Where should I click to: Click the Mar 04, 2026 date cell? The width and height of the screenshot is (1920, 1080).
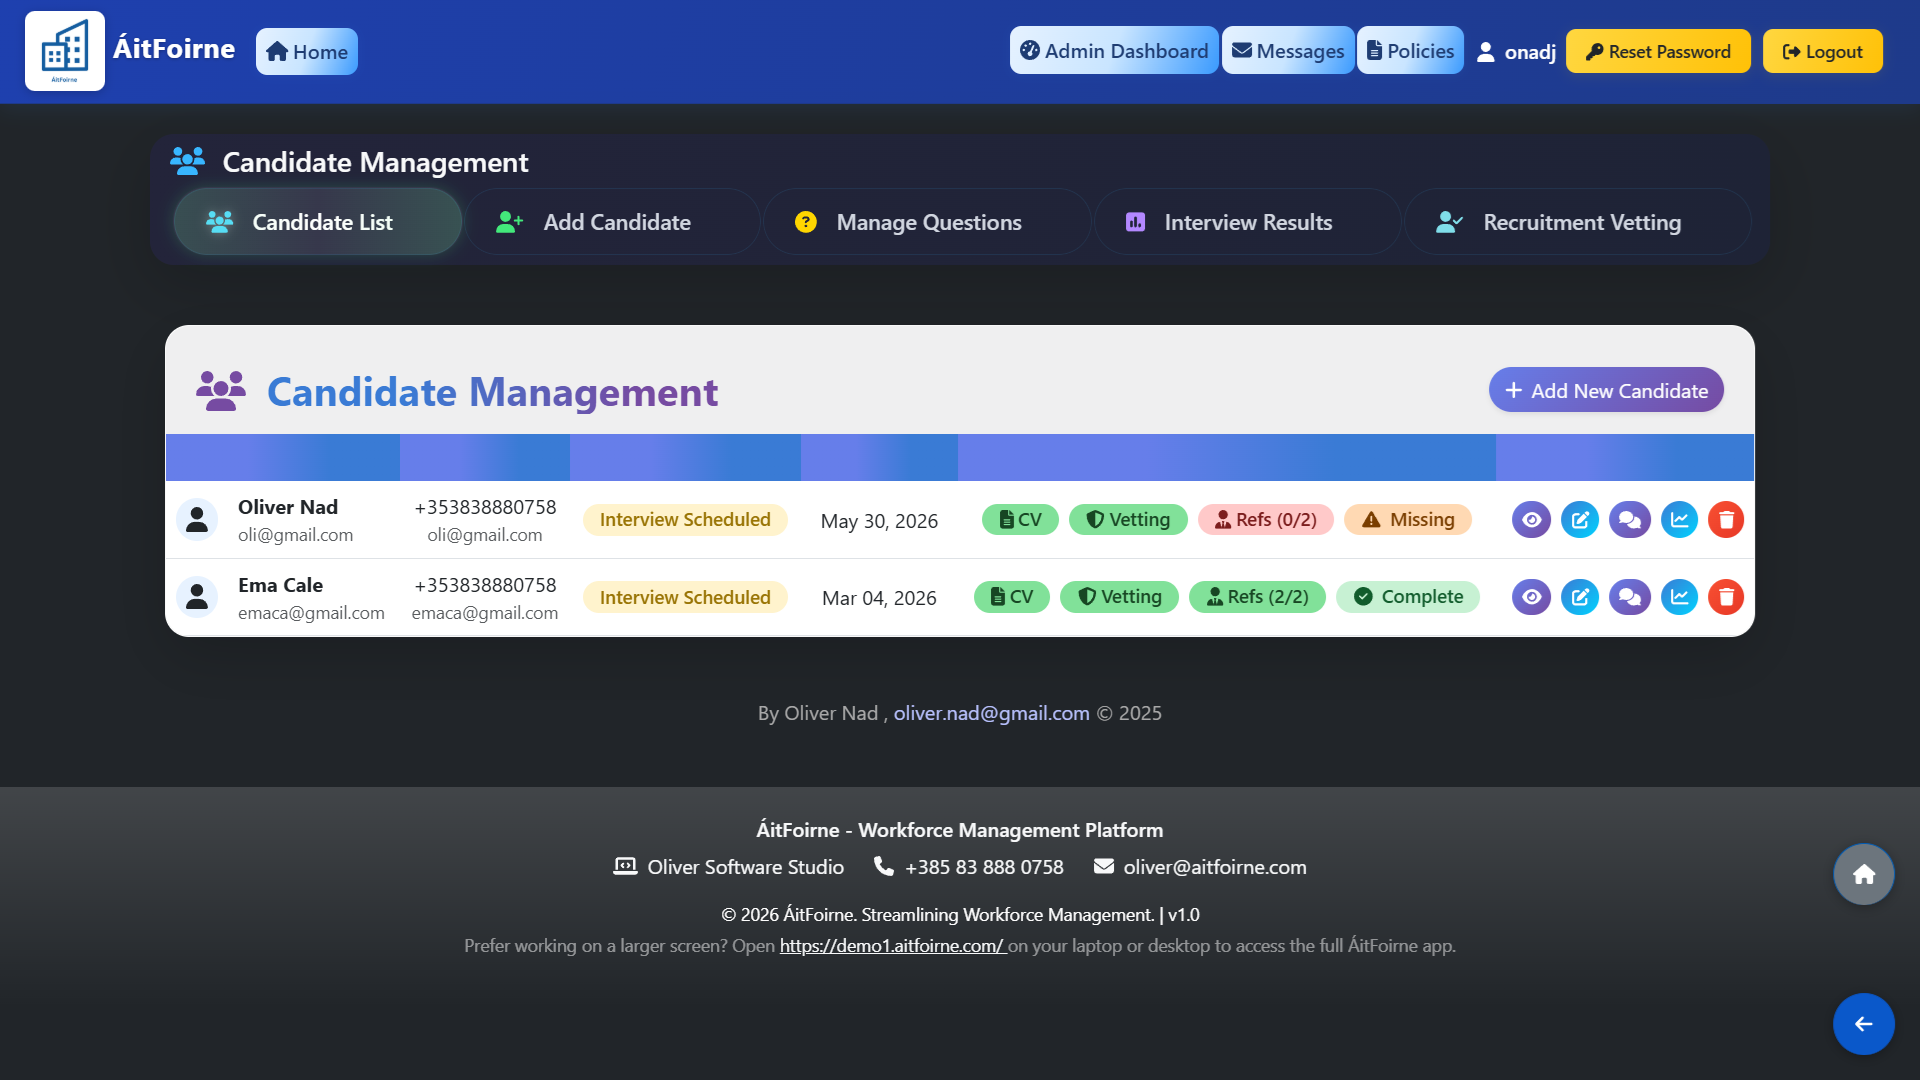tap(879, 598)
